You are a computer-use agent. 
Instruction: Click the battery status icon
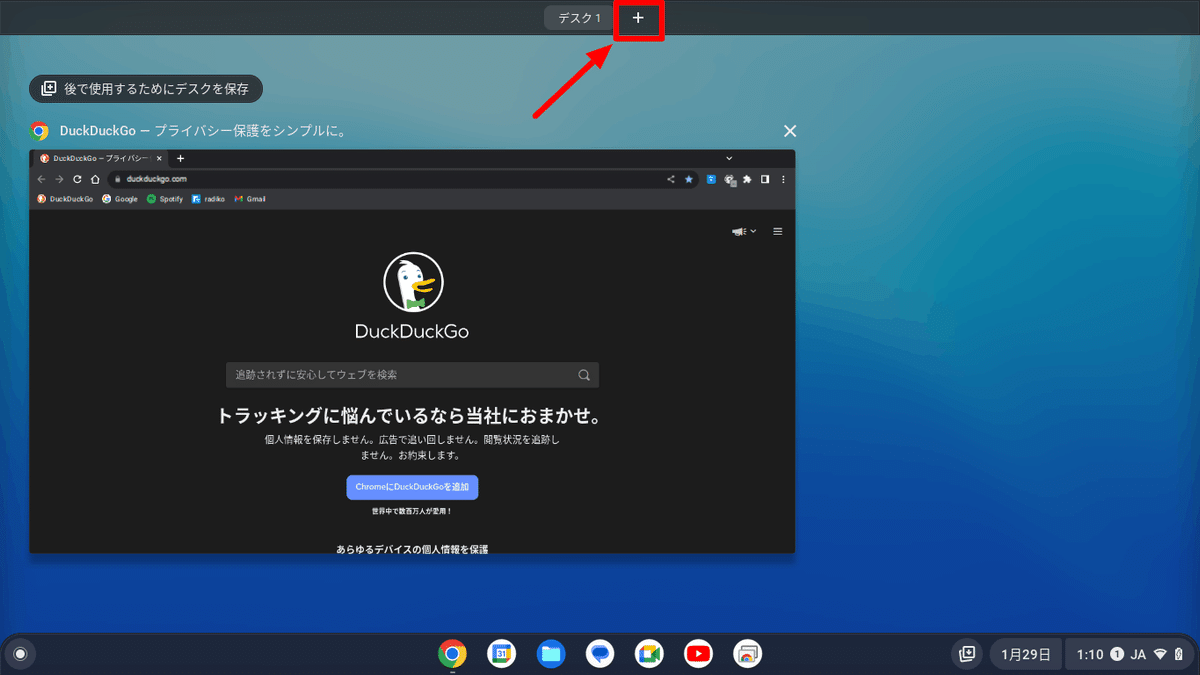[x=1179, y=655]
